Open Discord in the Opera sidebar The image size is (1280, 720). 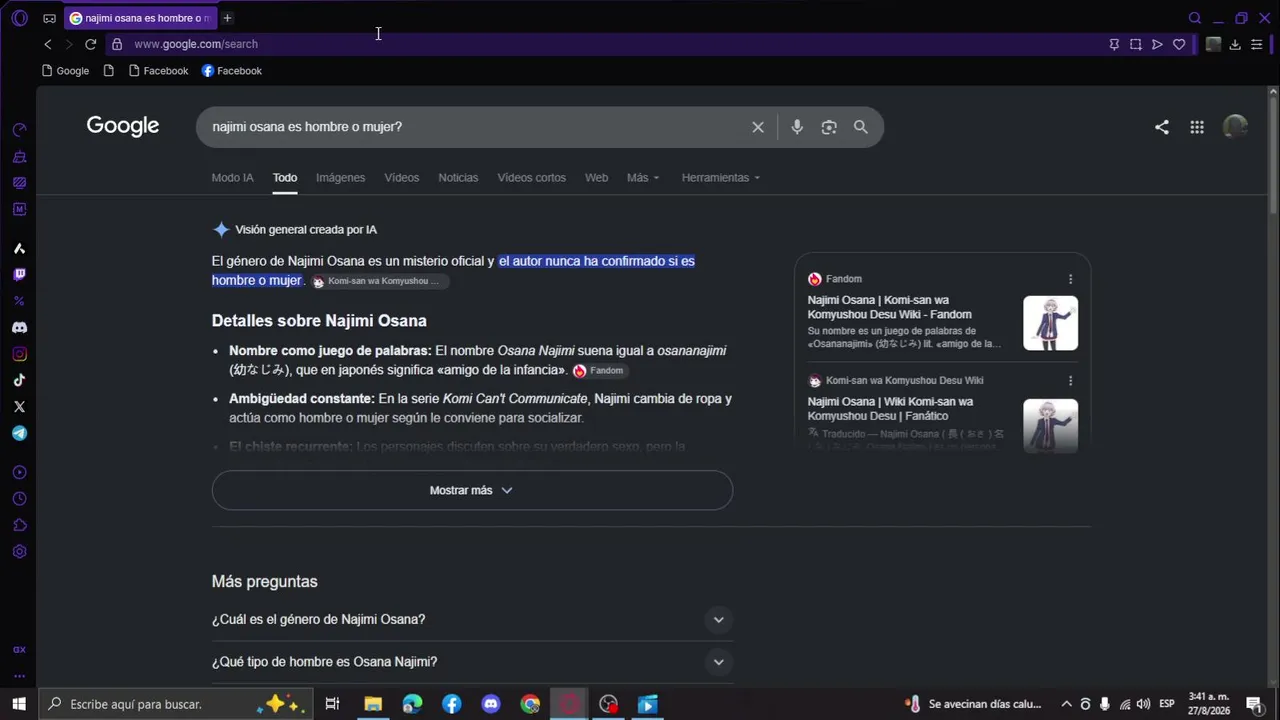pos(19,328)
